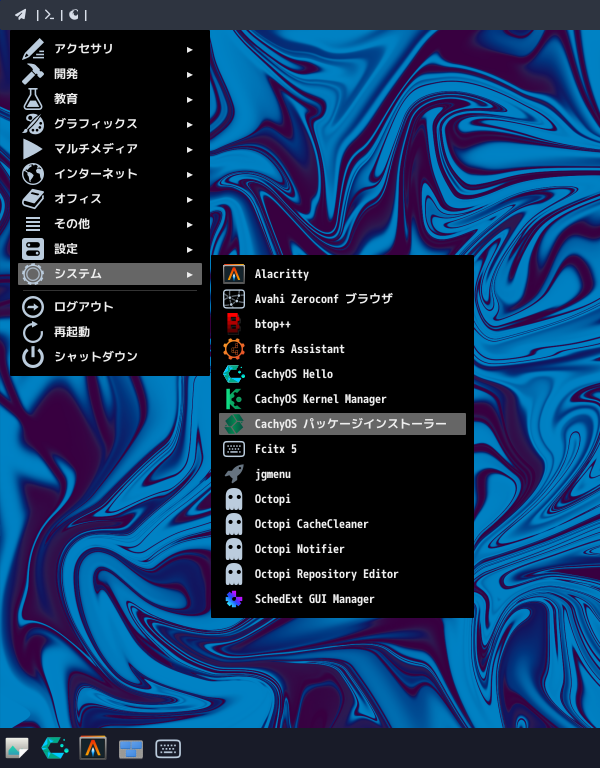Click the グラフィックス palette icon

pyautogui.click(x=33, y=124)
